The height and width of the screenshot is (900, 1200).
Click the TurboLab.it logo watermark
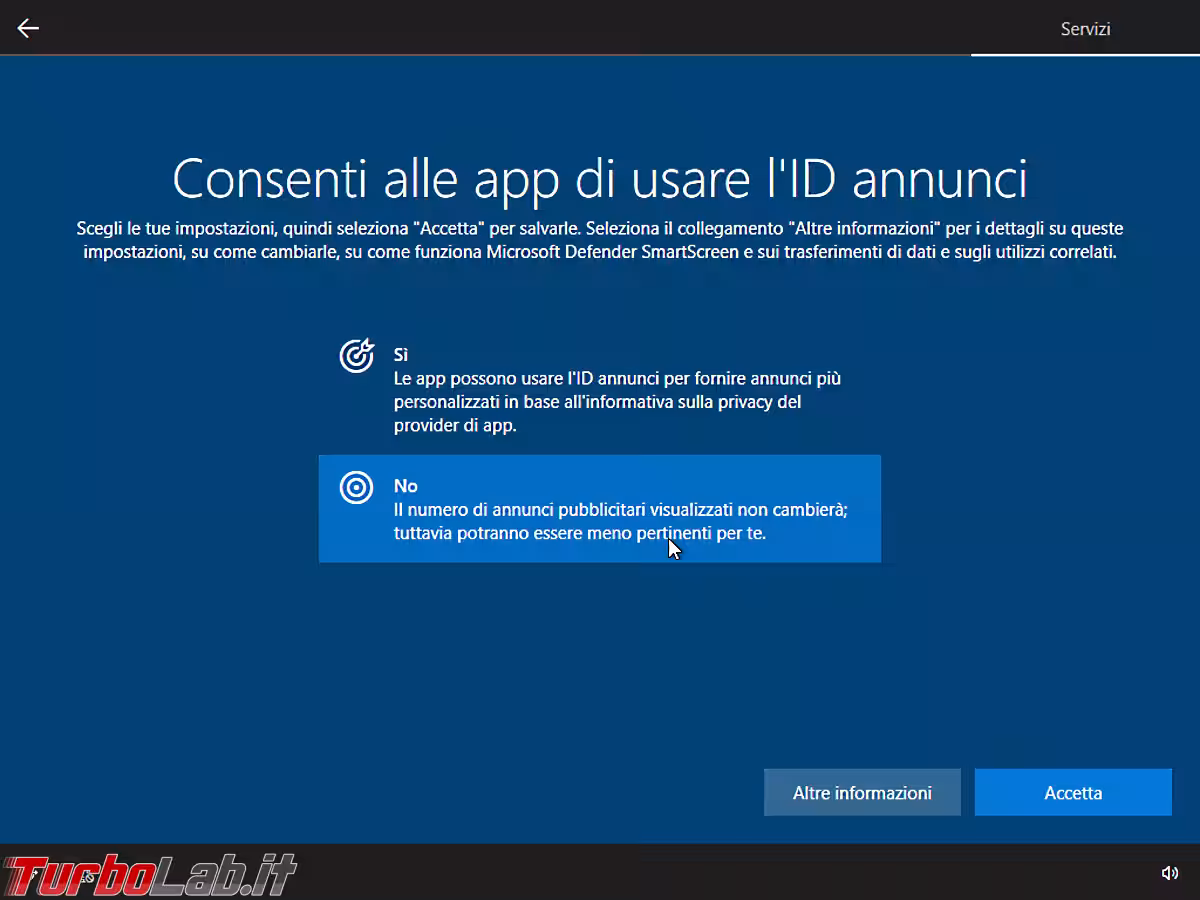click(150, 875)
